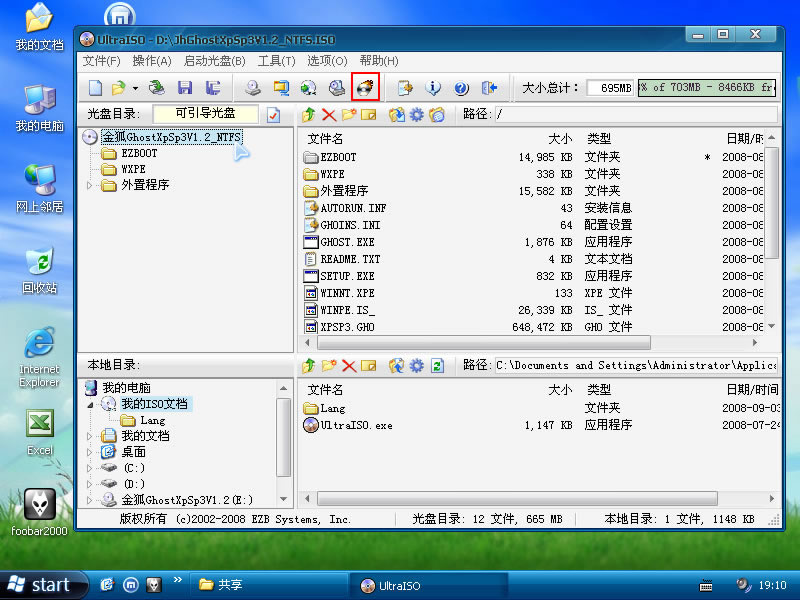This screenshot has width=800, height=600.
Task: Open the 工具(T) menu
Action: click(277, 61)
